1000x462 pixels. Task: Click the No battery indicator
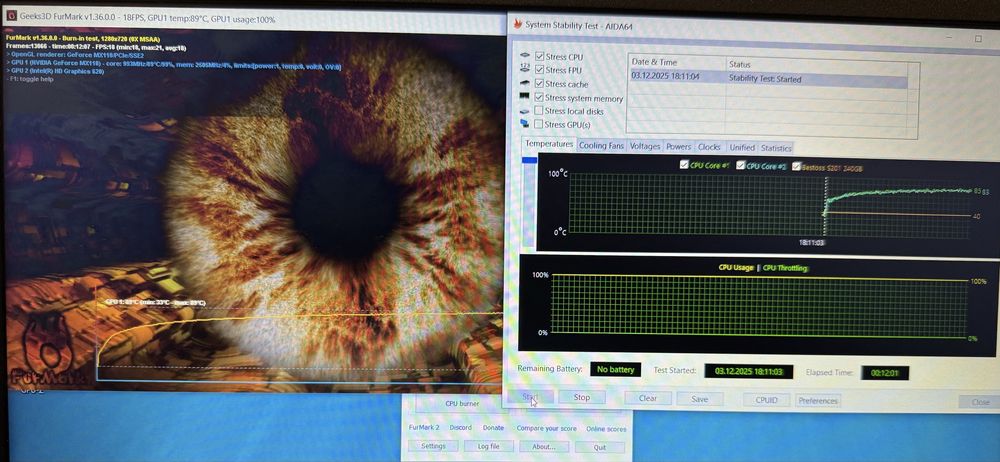pos(615,369)
